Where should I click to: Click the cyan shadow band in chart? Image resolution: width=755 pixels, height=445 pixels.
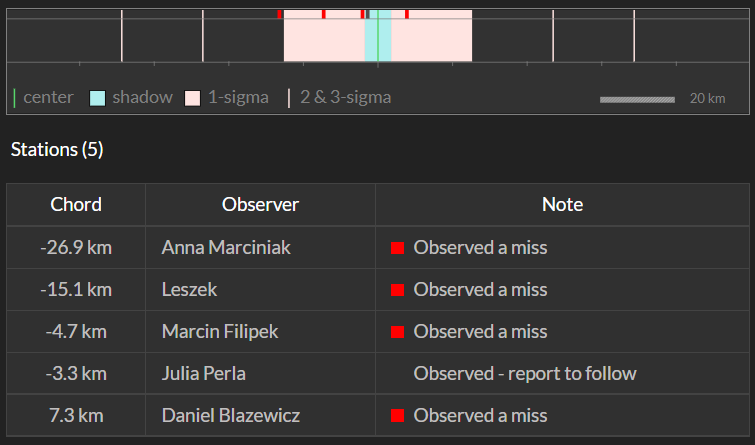[378, 36]
